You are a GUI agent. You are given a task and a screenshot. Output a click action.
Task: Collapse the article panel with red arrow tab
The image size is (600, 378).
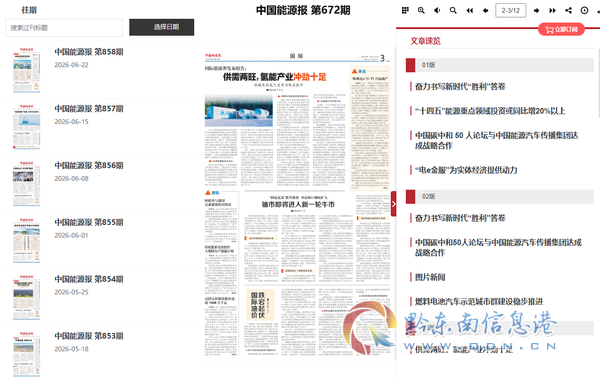(x=393, y=204)
